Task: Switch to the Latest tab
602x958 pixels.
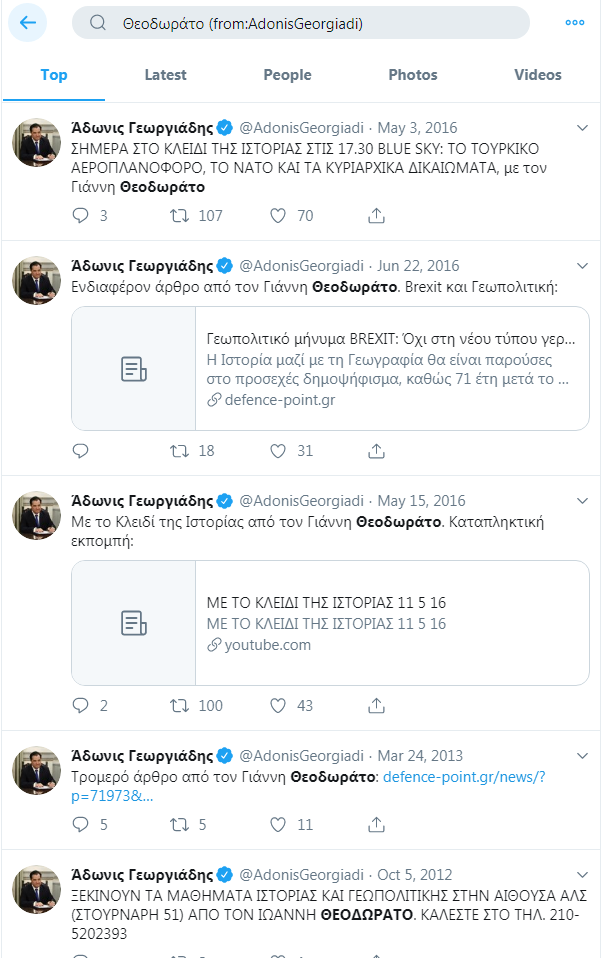Action: pos(165,75)
